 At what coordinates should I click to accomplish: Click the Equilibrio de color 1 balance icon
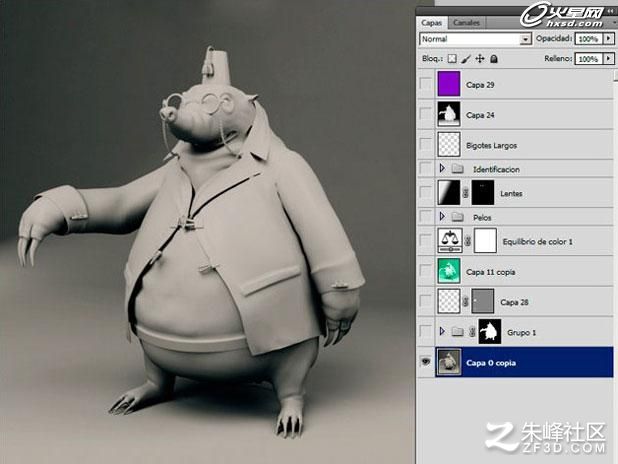pyautogui.click(x=450, y=240)
